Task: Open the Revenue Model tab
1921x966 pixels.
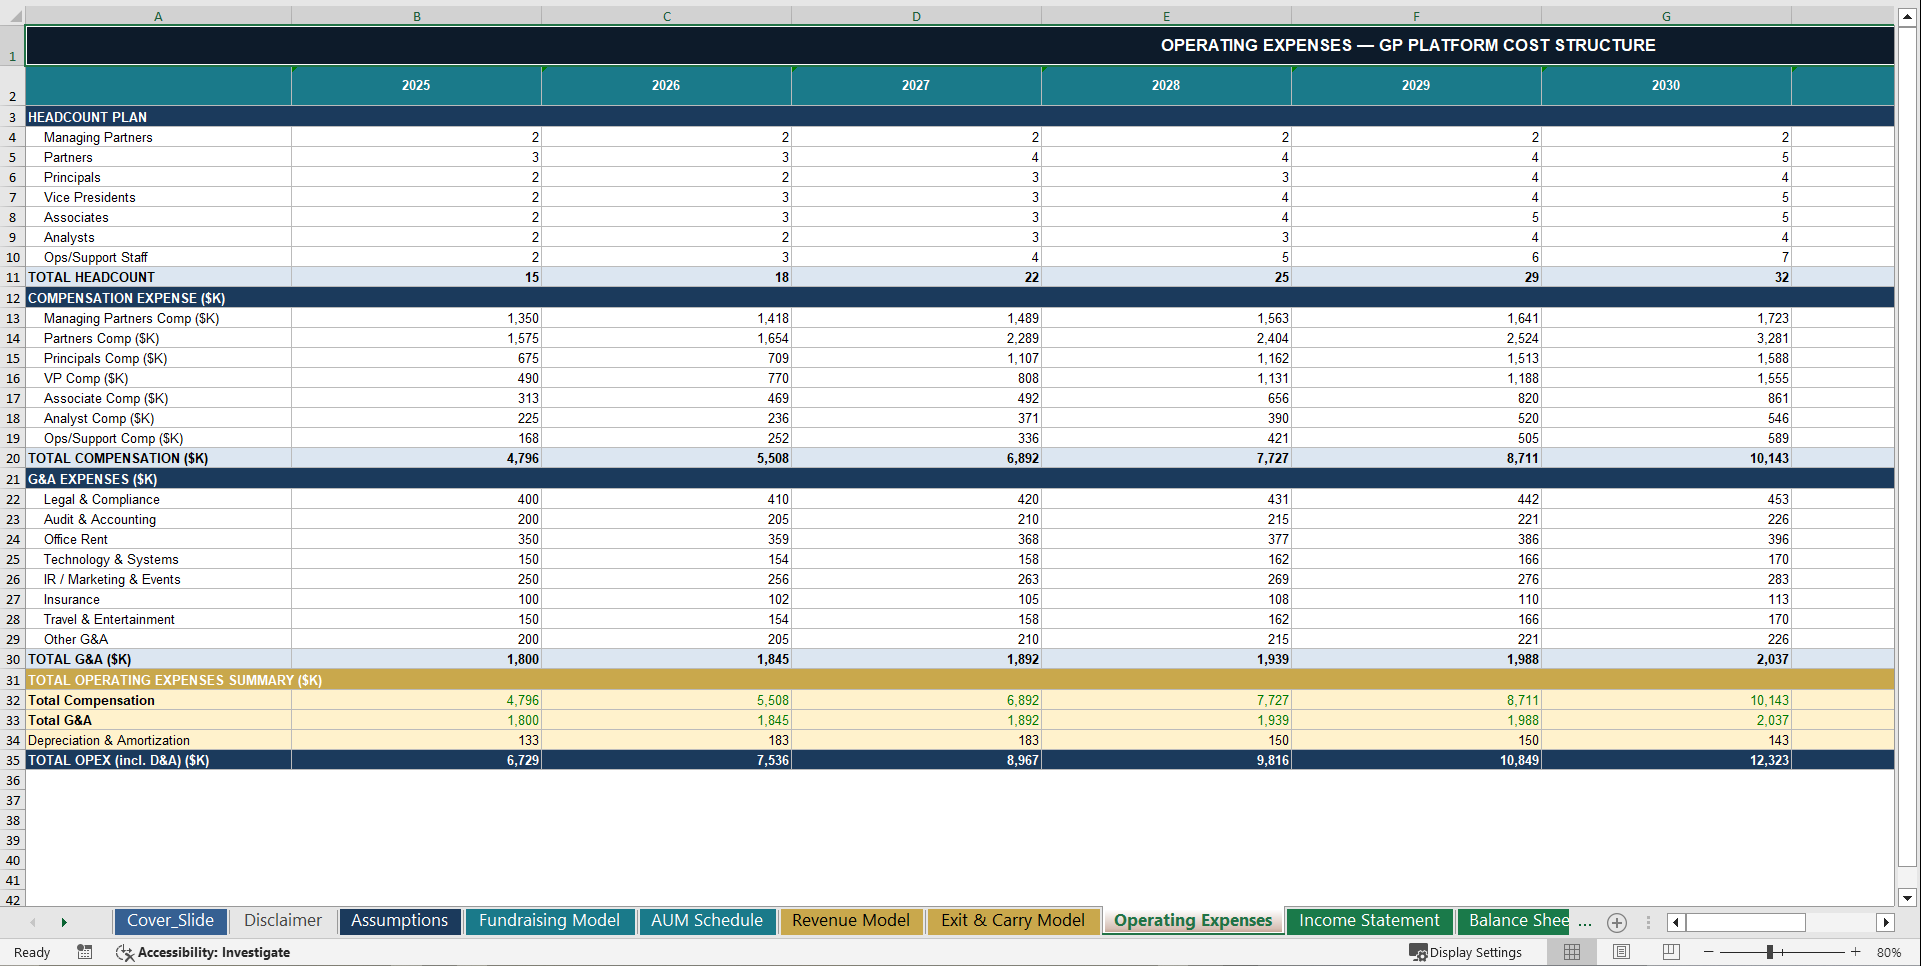Action: 851,920
